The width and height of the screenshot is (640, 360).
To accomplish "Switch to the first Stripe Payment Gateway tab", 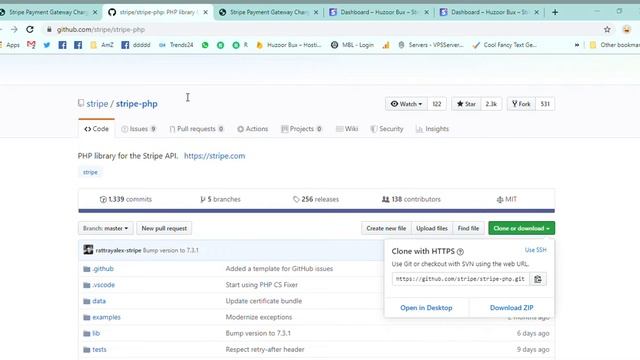I will click(48, 12).
